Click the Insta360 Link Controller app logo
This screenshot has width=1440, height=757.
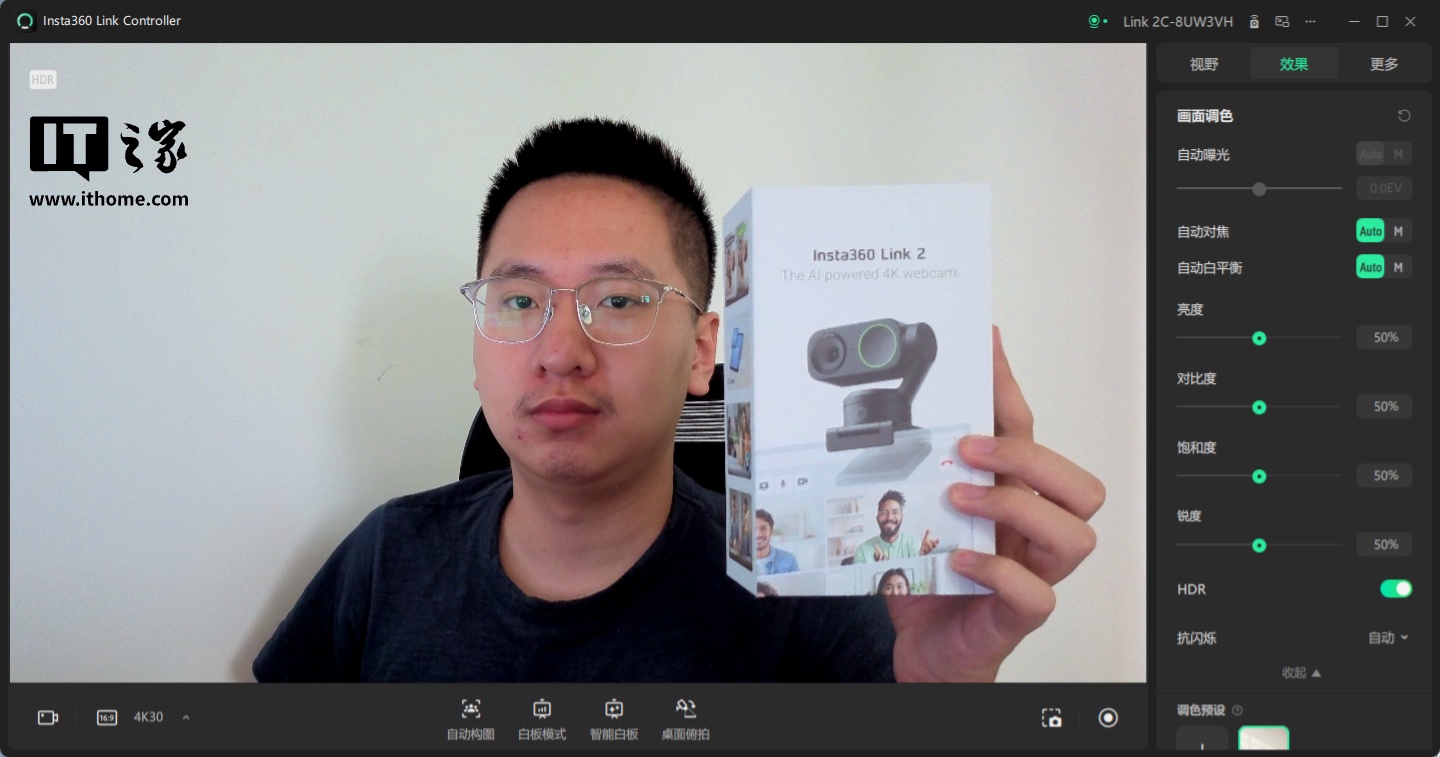pyautogui.click(x=25, y=21)
